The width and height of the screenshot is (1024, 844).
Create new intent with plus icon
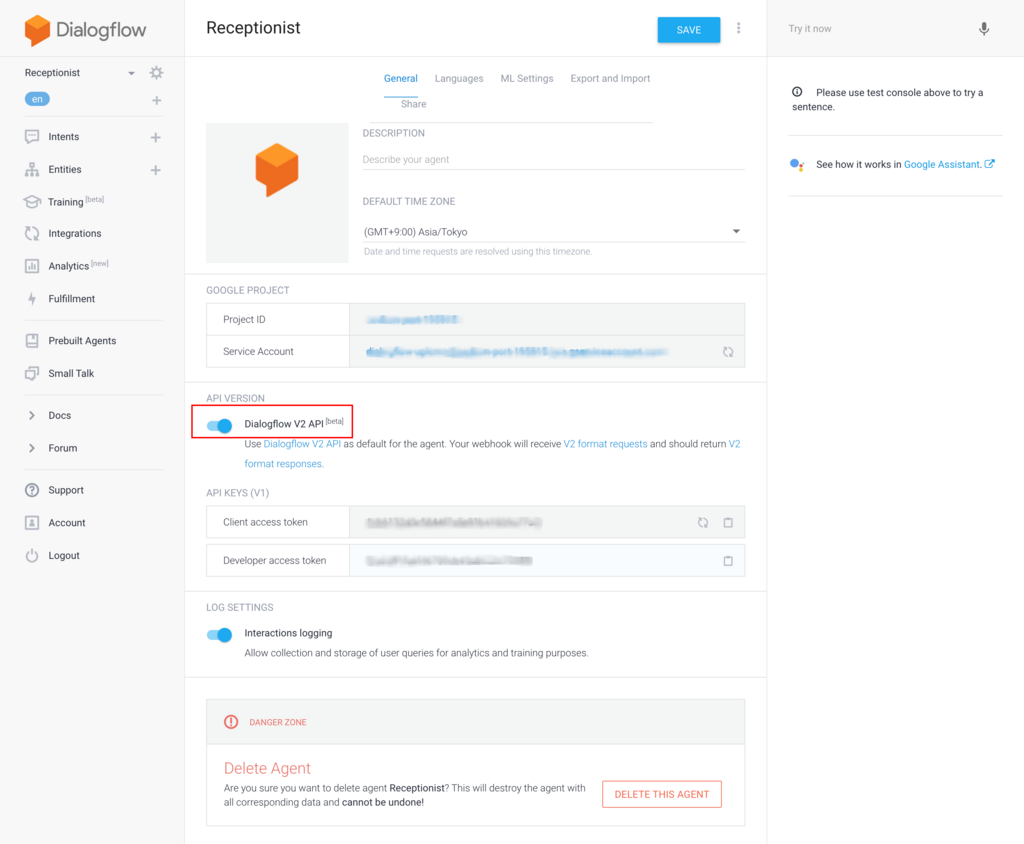pos(155,137)
